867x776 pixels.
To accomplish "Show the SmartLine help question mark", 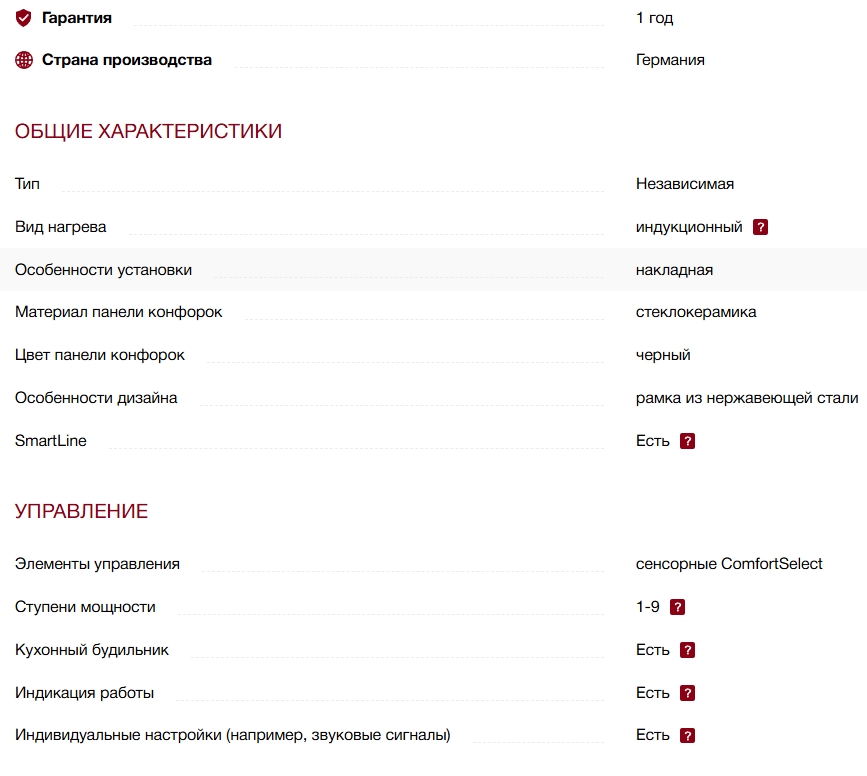I will point(687,441).
